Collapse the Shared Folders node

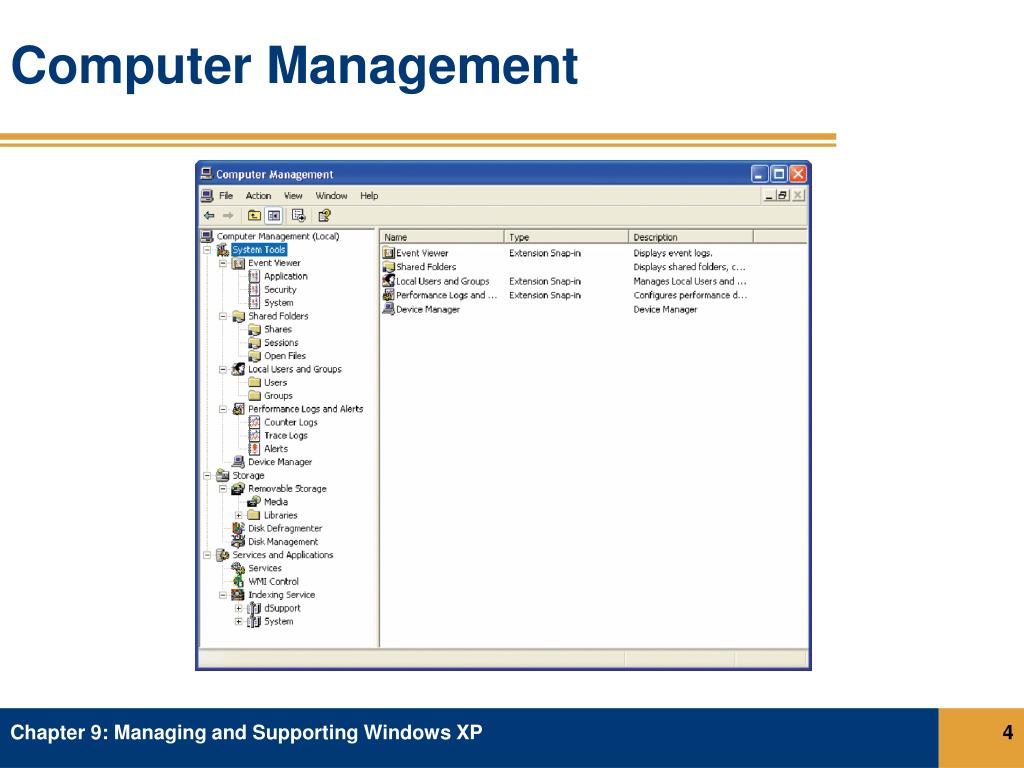point(223,316)
